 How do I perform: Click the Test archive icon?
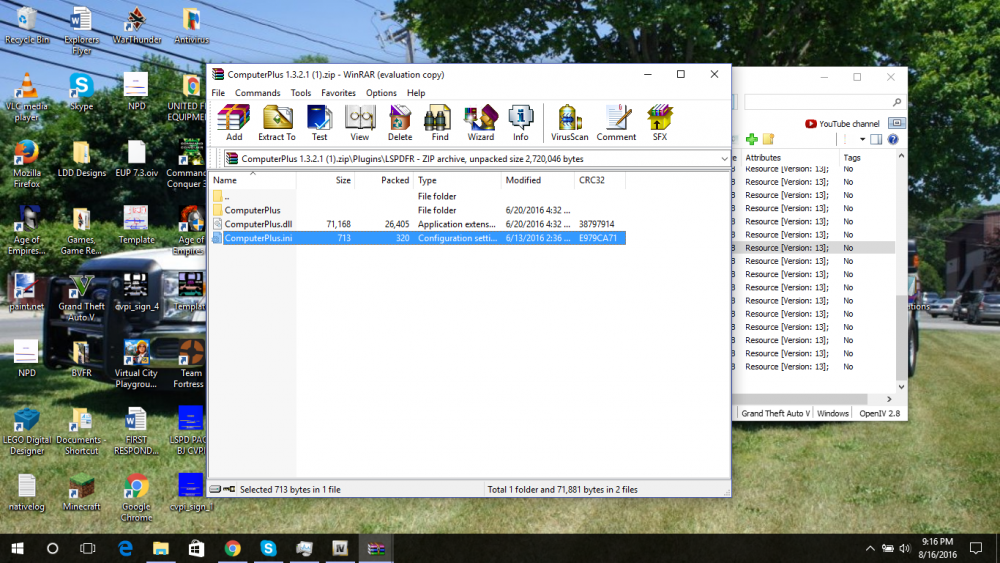click(319, 122)
